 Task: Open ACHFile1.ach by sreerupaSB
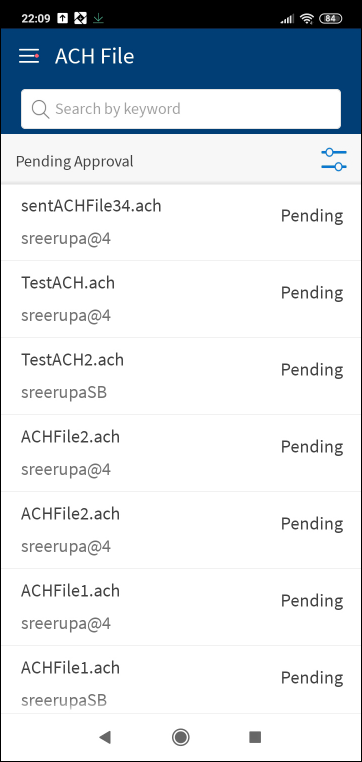181,679
